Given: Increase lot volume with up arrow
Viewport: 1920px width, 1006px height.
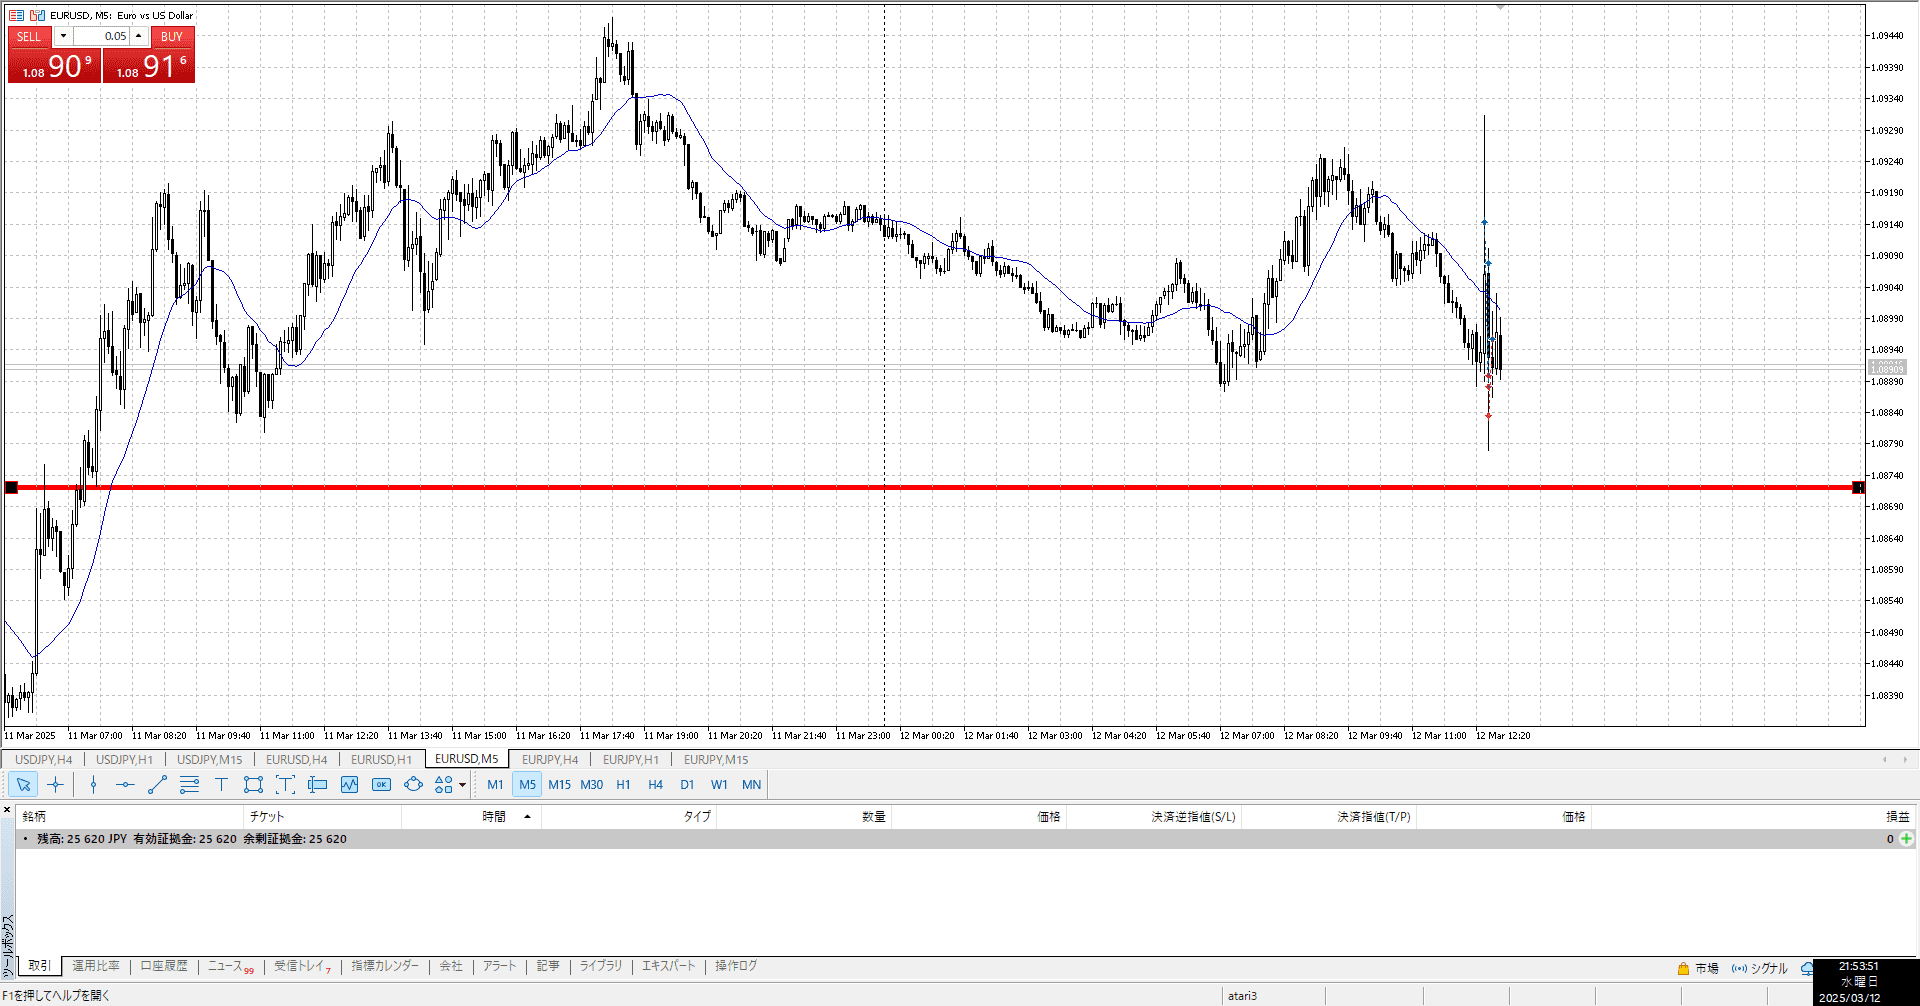Looking at the screenshot, I should (139, 36).
